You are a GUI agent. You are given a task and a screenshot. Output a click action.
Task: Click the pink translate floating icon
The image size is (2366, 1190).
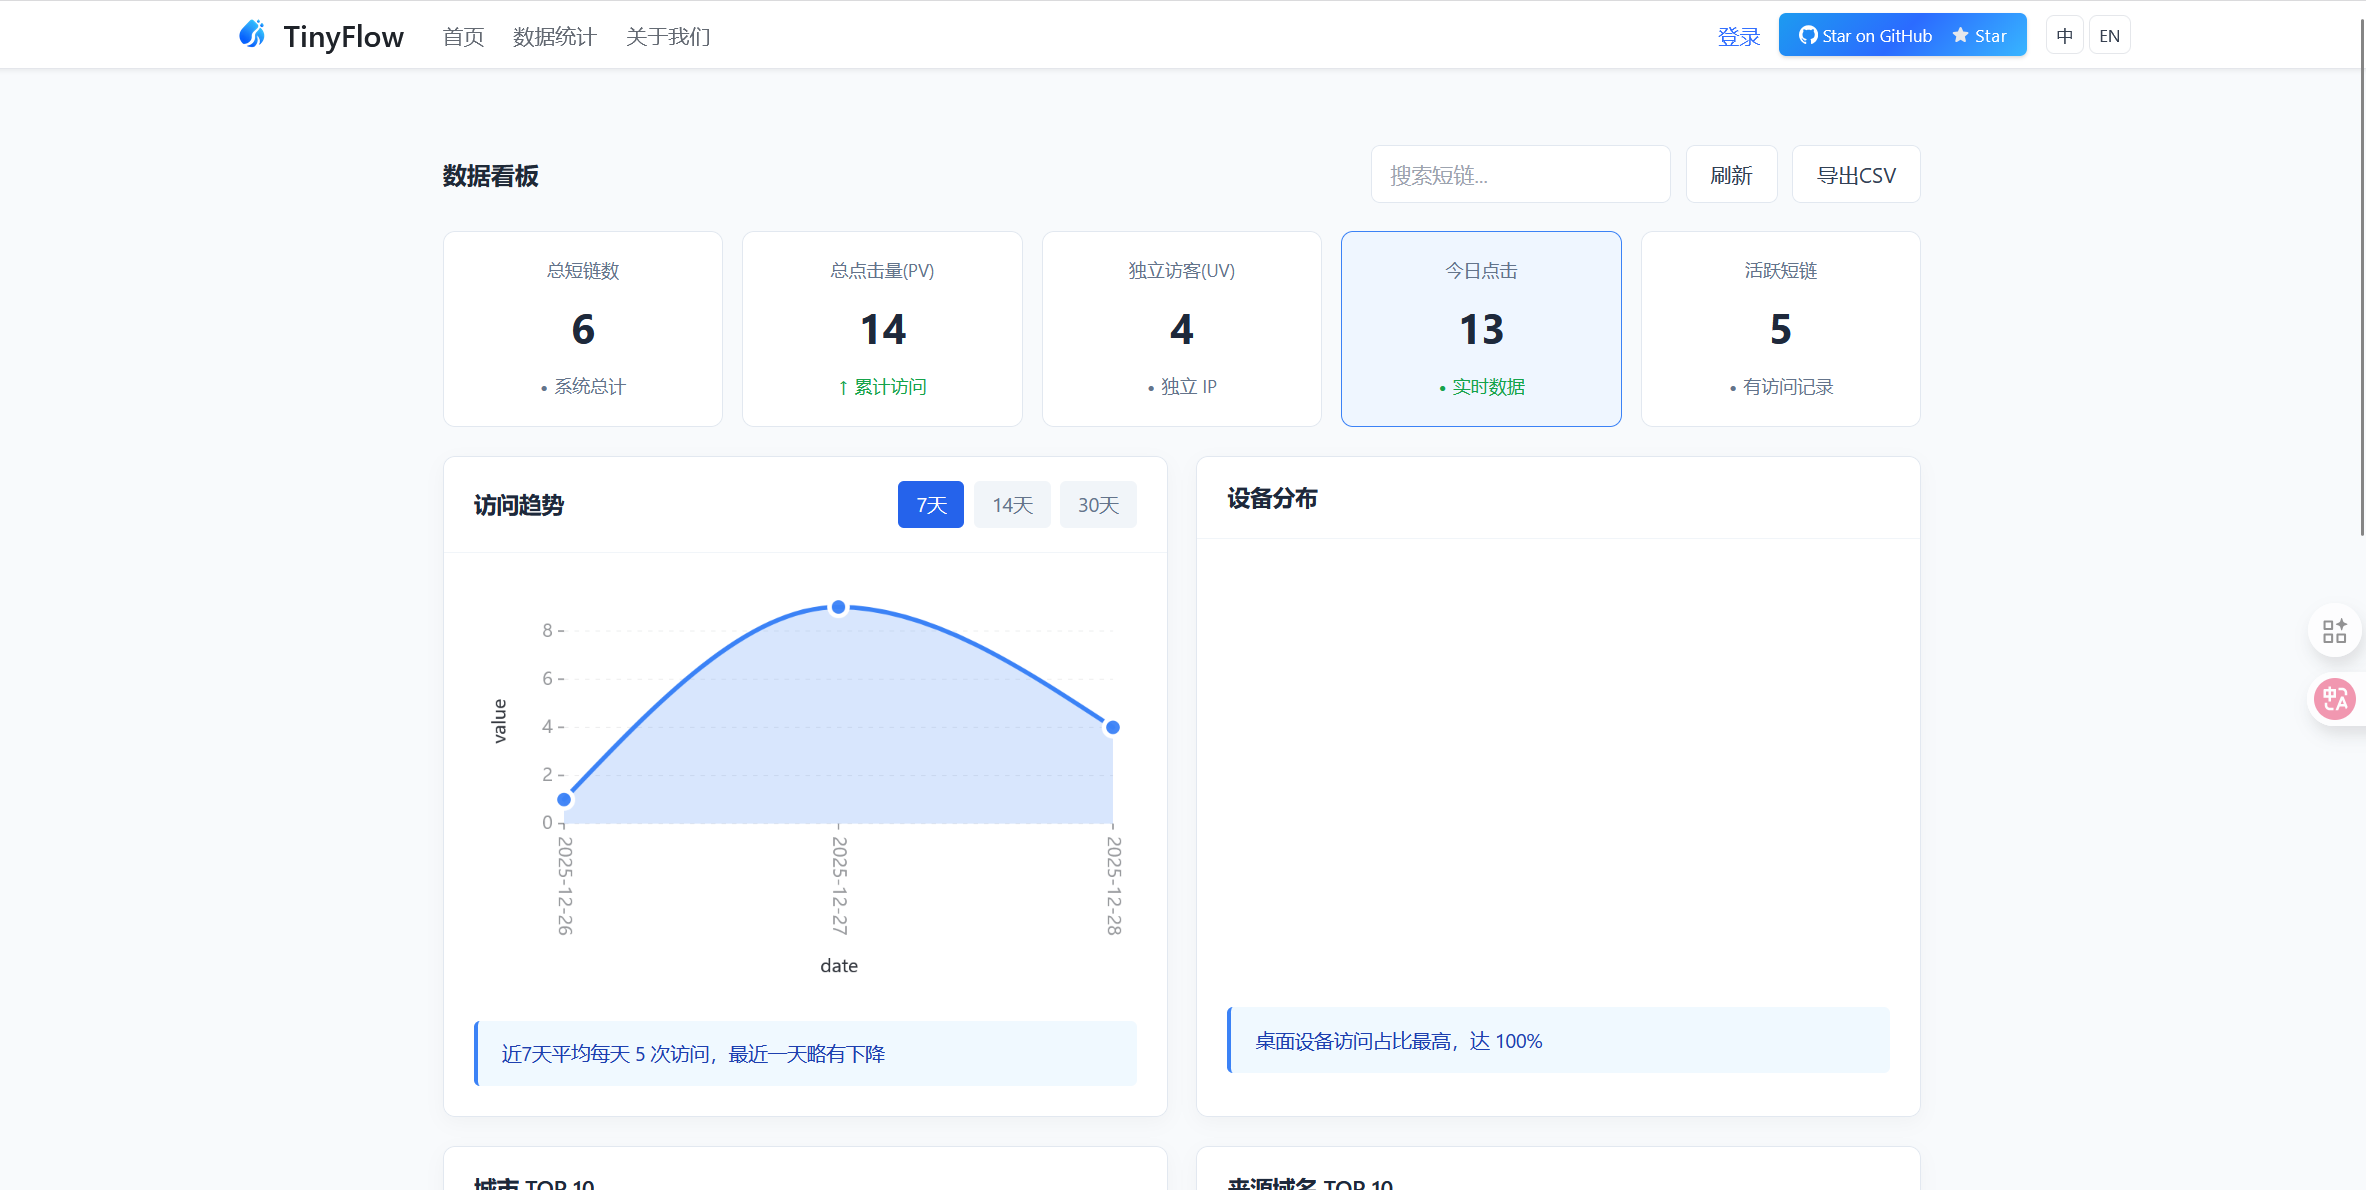coord(2335,698)
